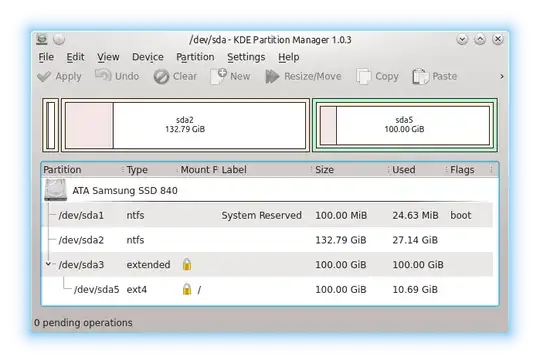Image resolution: width=540 pixels, height=364 pixels.
Task: Select the sda2 block in partition graph
Action: pos(185,125)
